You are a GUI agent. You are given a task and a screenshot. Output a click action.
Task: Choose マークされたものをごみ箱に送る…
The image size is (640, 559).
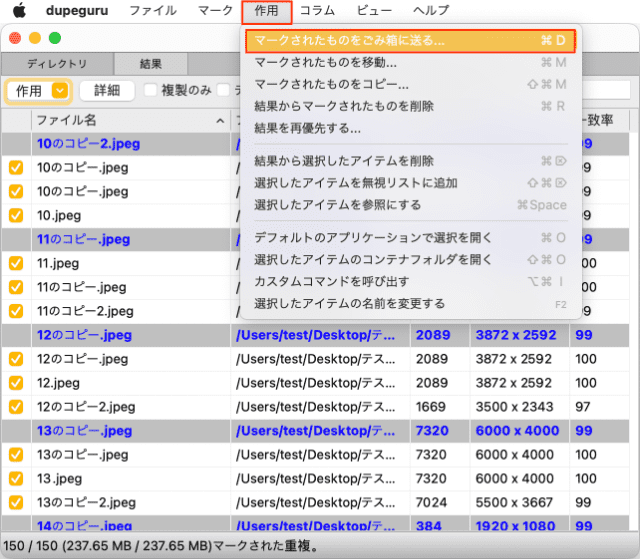410,41
